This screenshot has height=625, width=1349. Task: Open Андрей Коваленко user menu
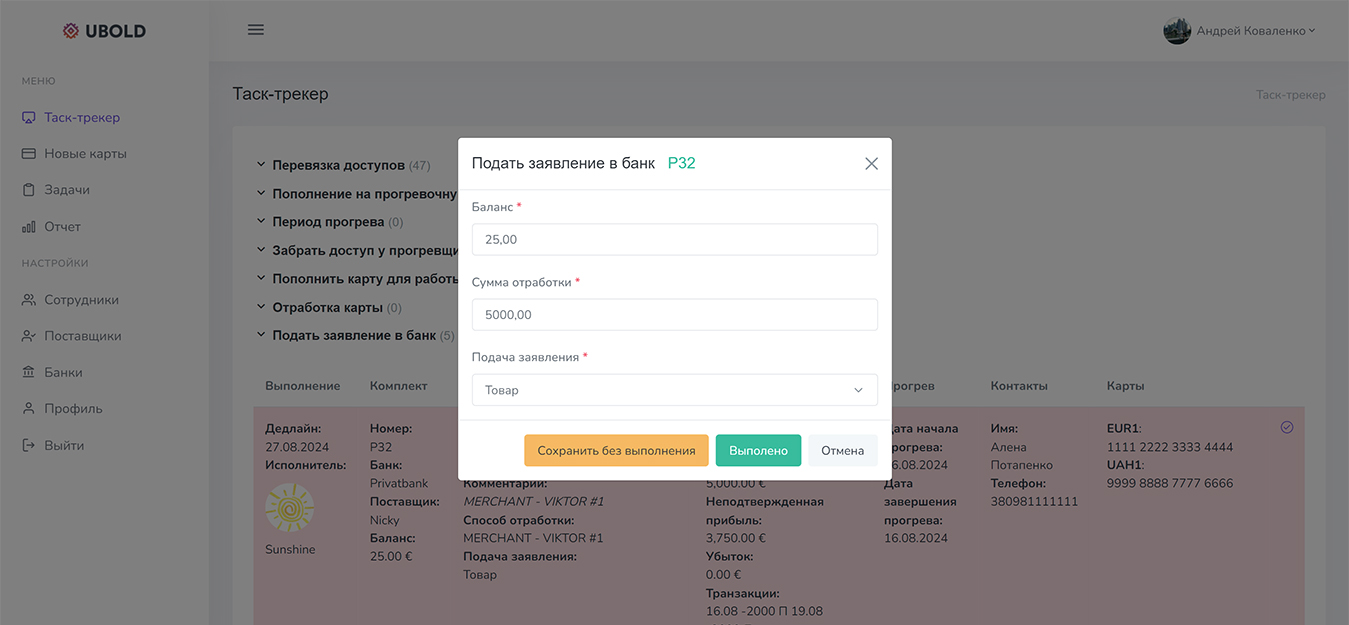coord(1240,31)
